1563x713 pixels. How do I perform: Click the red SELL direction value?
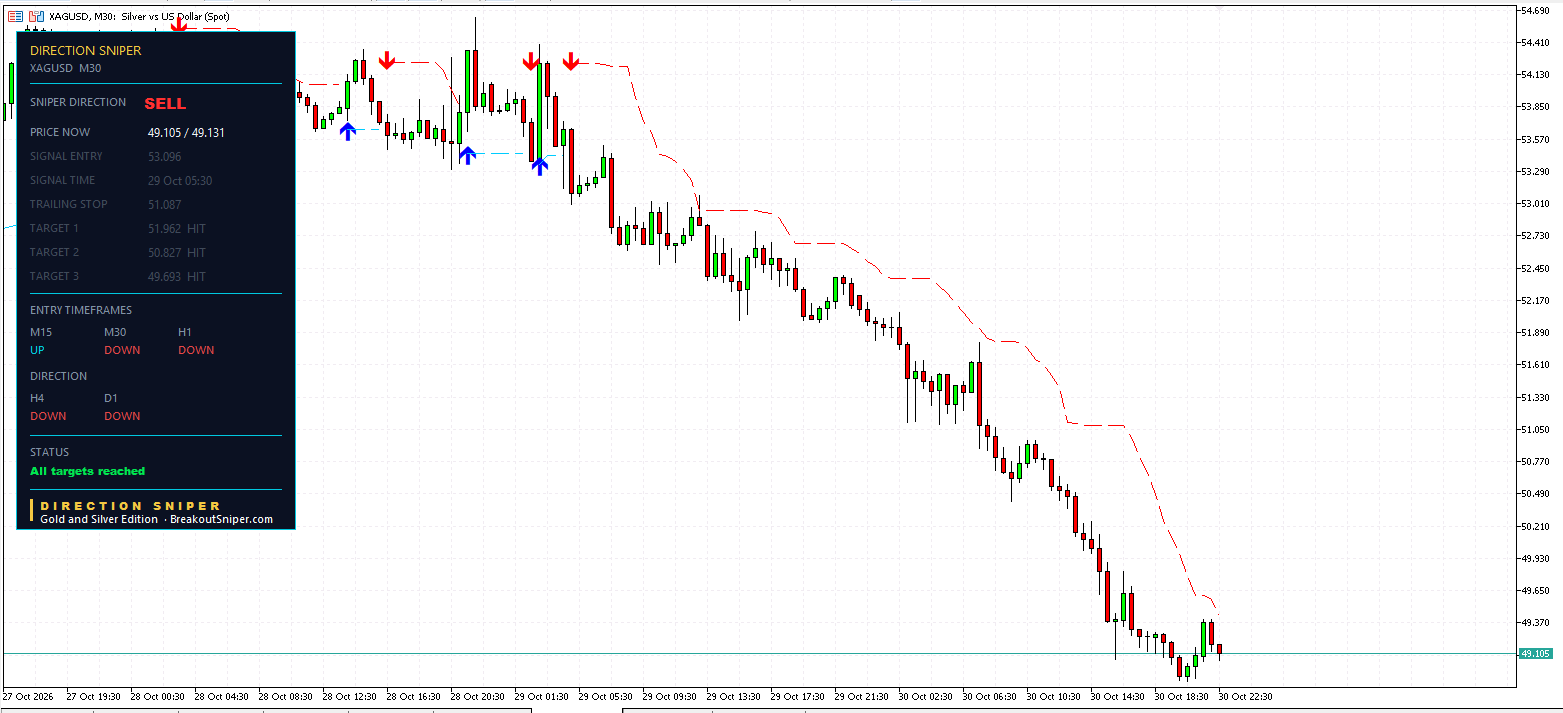tap(165, 103)
